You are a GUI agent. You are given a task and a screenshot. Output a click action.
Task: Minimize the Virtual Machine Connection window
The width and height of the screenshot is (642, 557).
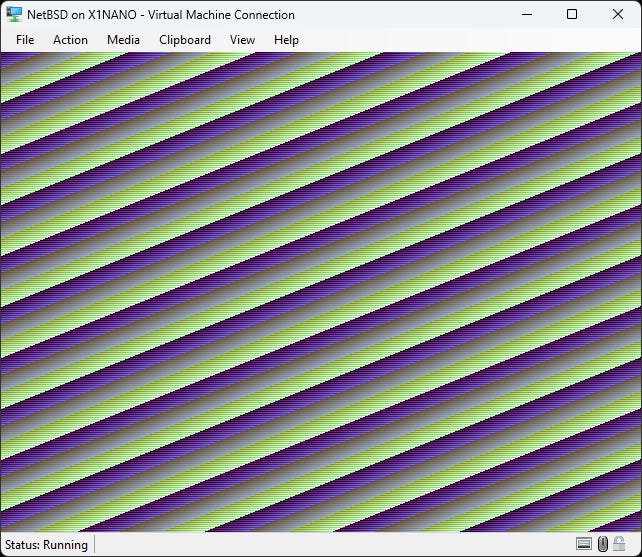coord(527,14)
